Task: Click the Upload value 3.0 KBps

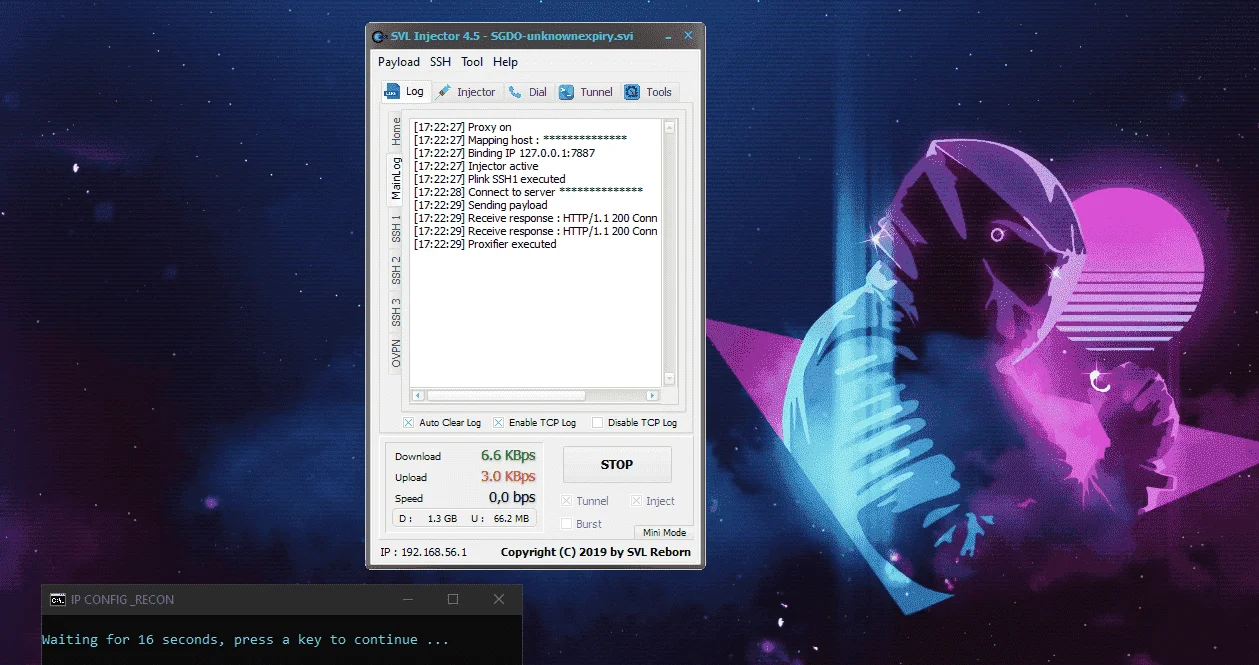Action: [508, 476]
